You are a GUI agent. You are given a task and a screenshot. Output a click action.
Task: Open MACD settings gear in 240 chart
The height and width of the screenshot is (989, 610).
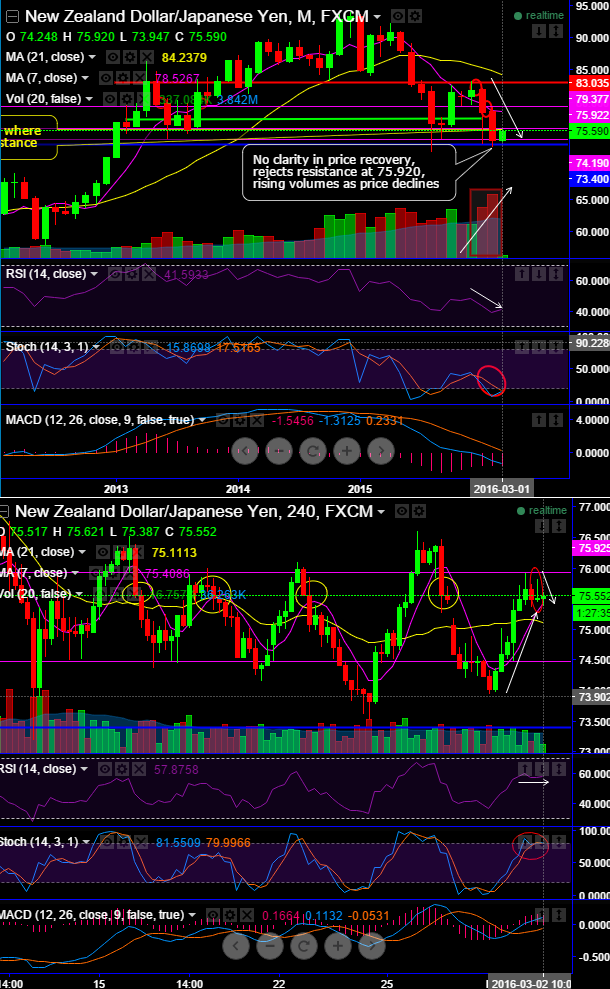tap(230, 915)
